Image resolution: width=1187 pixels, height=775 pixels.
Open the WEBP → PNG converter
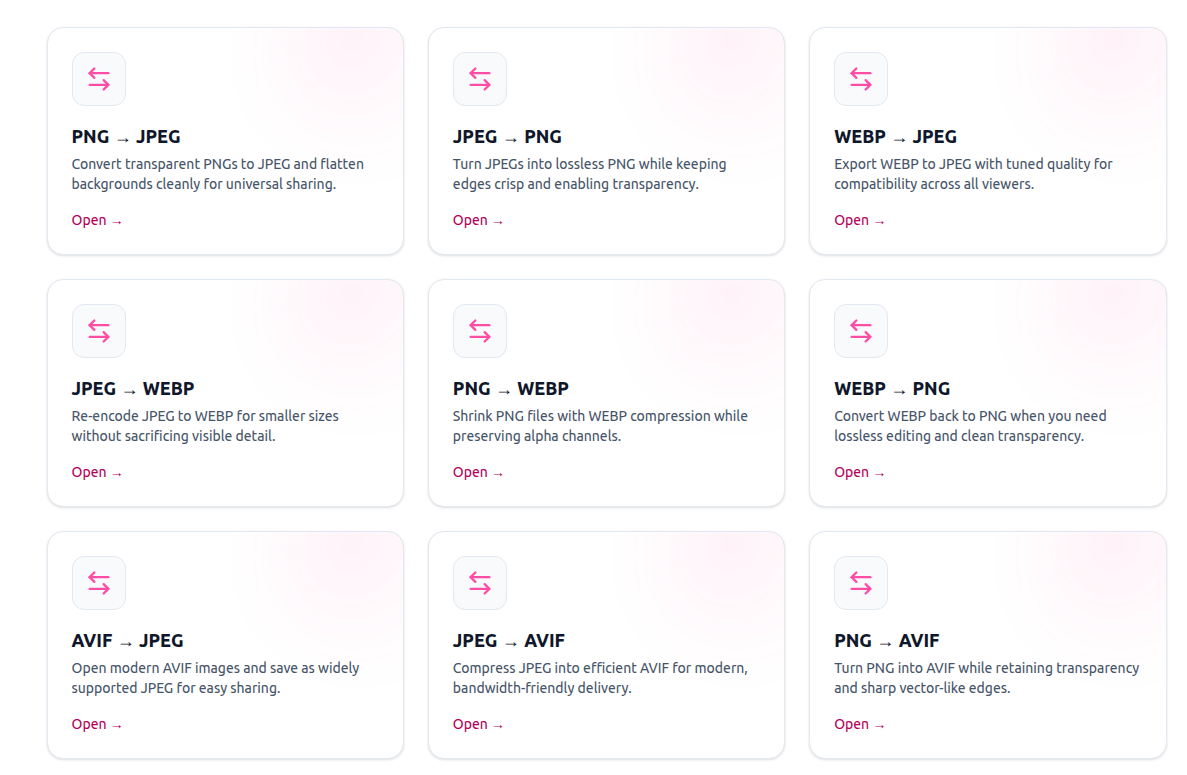tap(859, 471)
